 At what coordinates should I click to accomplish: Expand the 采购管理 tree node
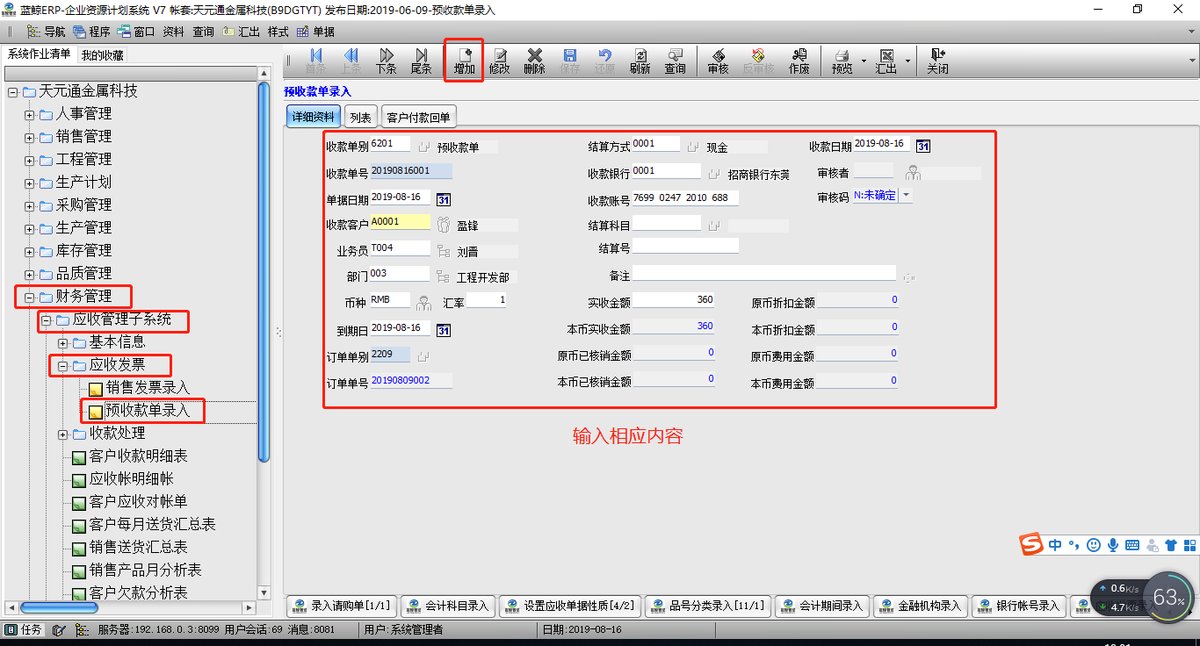point(30,205)
